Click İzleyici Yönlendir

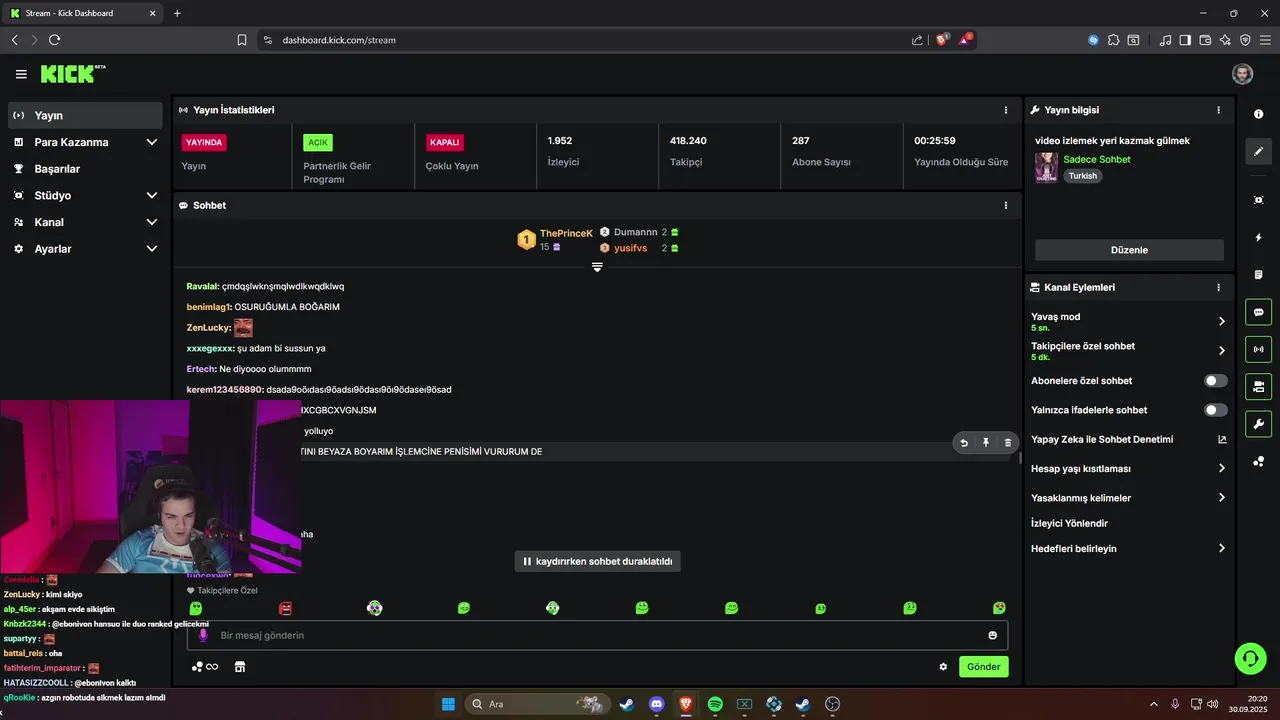point(1069,523)
